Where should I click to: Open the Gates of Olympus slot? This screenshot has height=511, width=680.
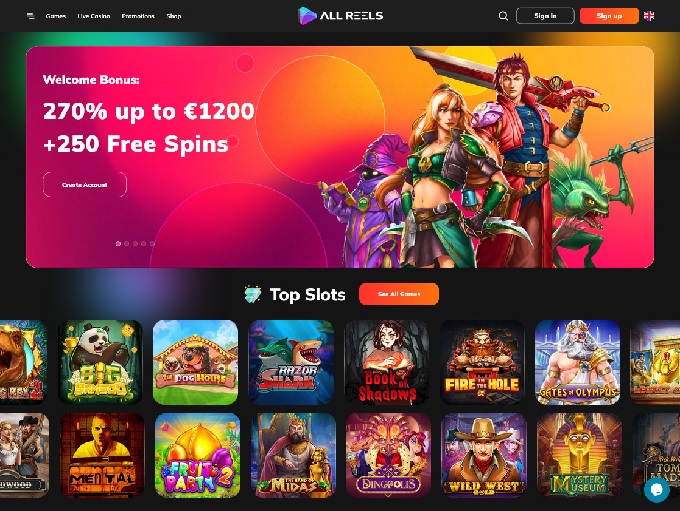coord(577,362)
